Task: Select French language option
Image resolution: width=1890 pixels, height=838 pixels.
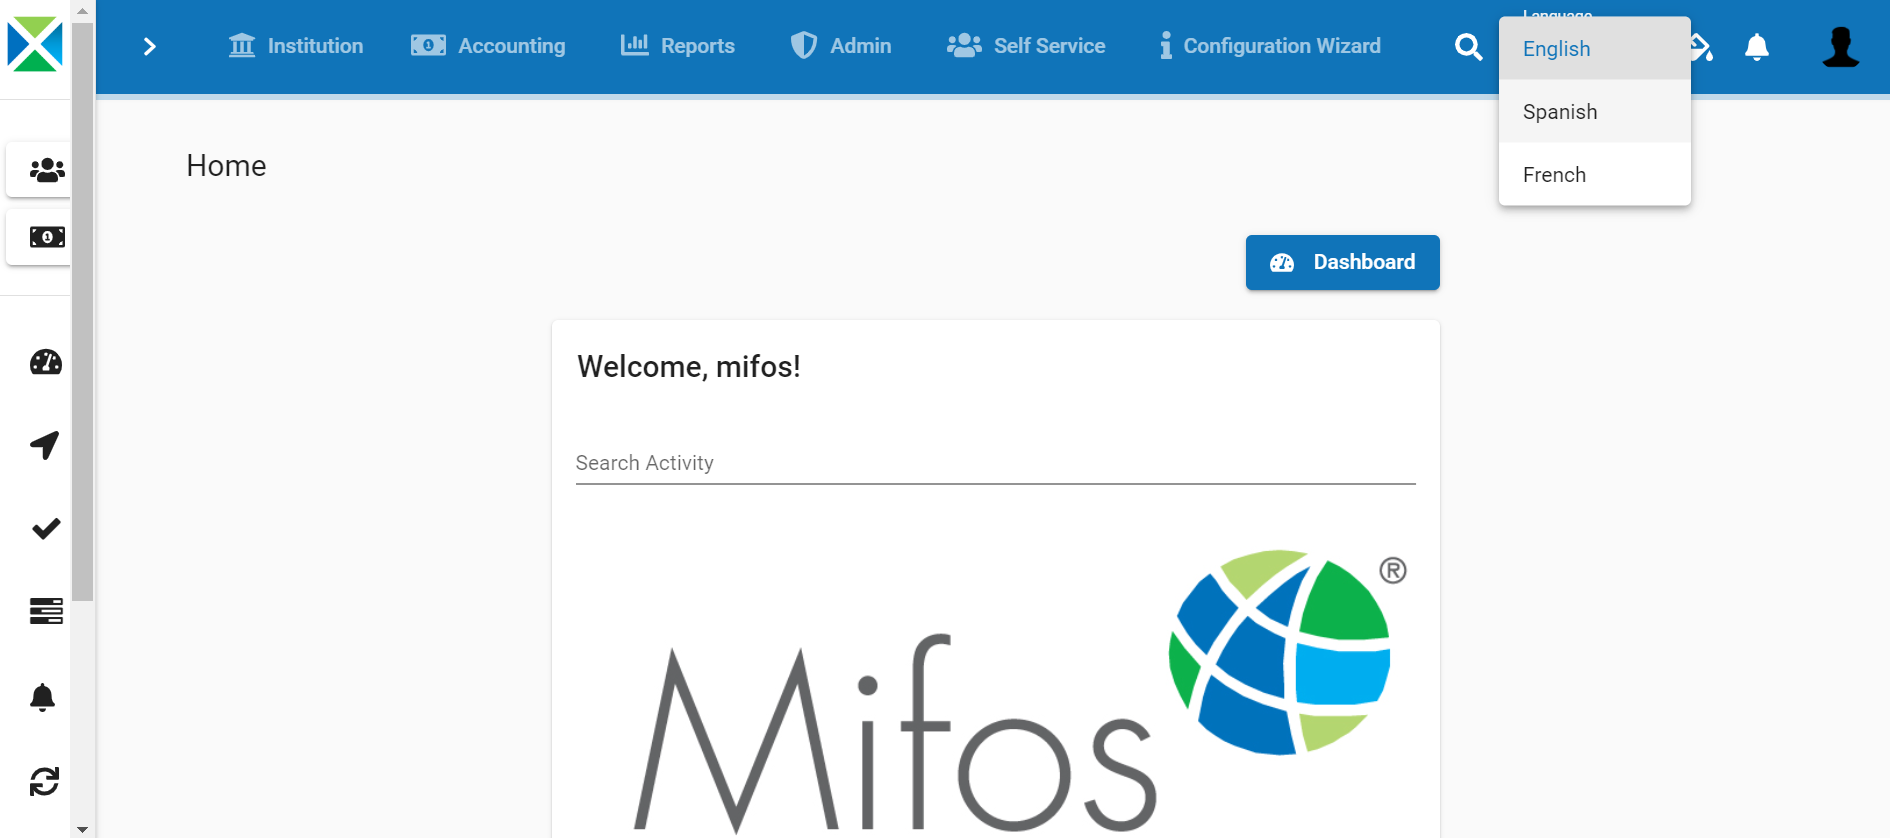Action: (x=1594, y=175)
